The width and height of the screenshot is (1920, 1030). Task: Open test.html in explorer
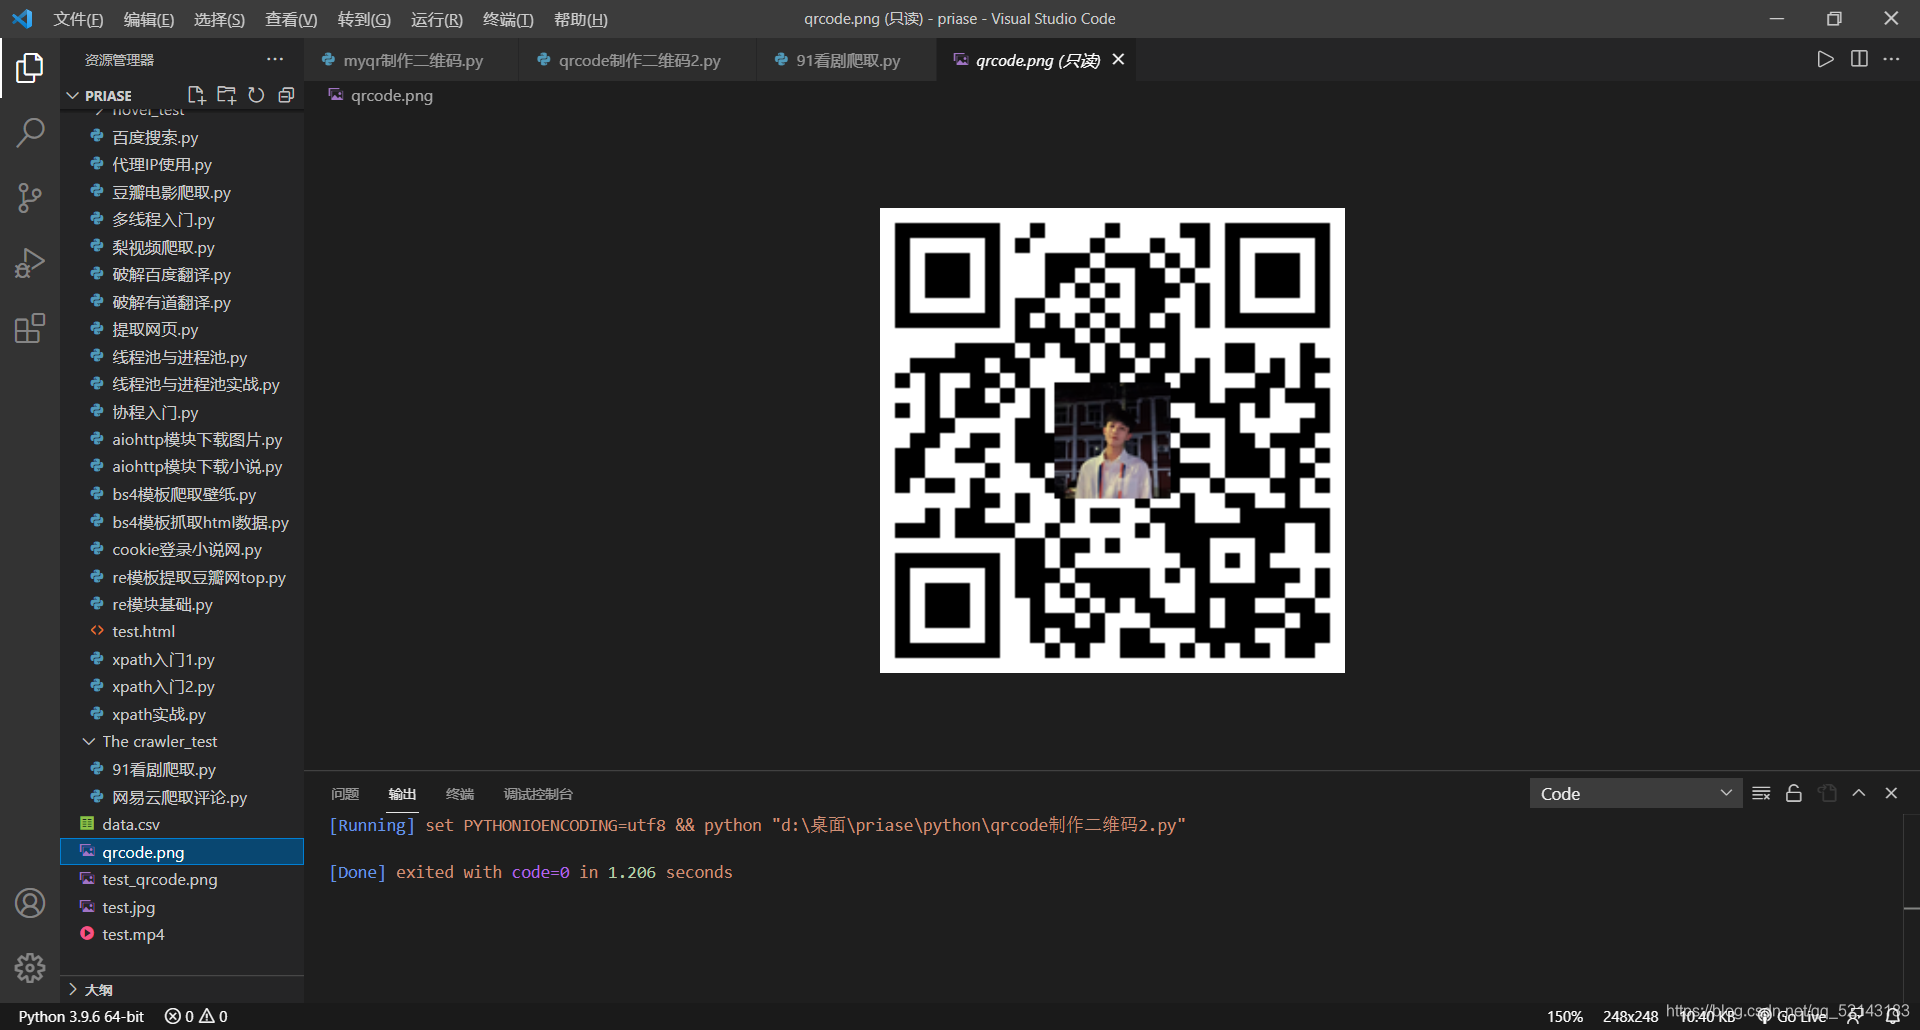click(182, 631)
